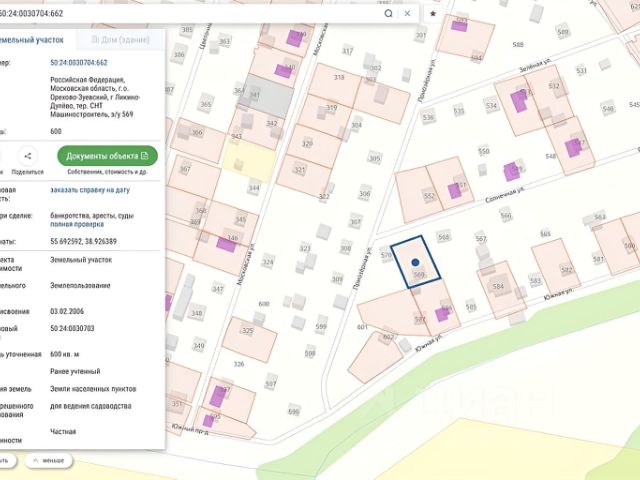Click the Землепользование value text
640x480 pixels.
pos(80,285)
